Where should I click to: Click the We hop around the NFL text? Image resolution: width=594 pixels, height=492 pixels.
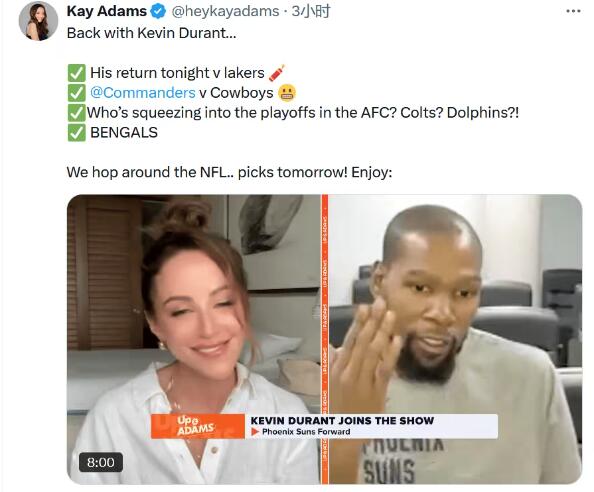point(229,172)
